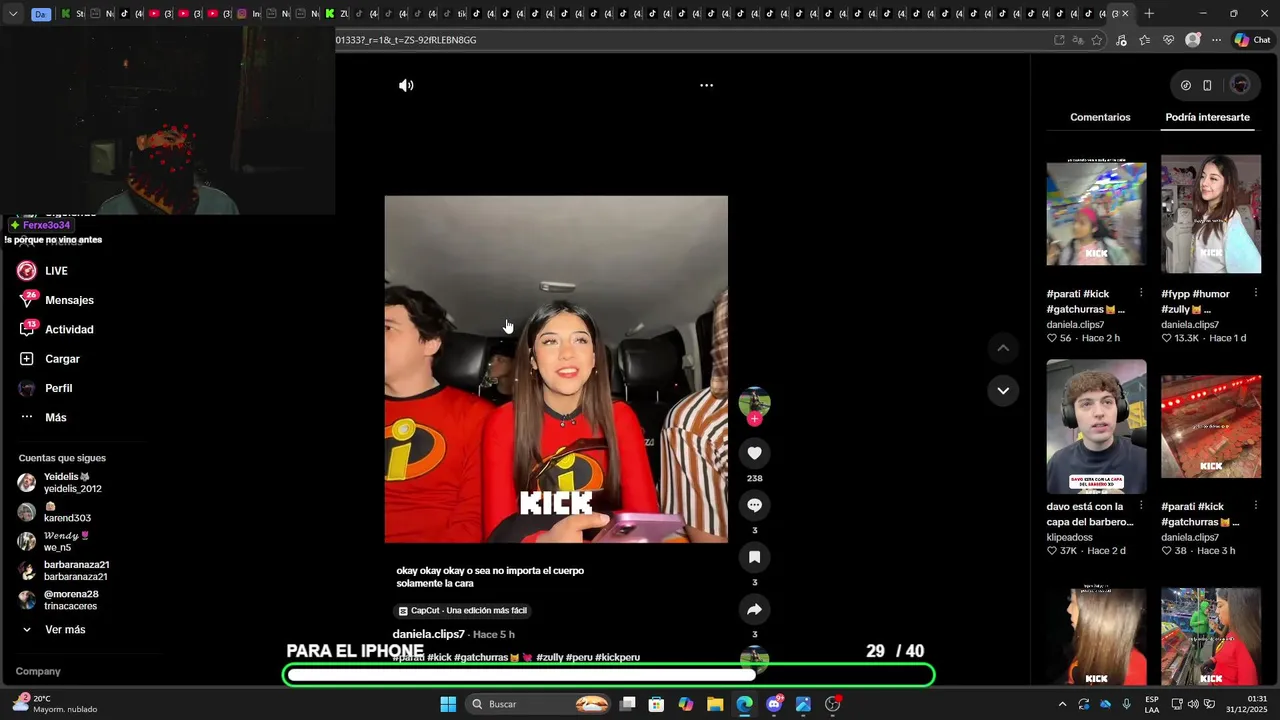Play the main TikTok video
1280x720 pixels.
click(x=556, y=369)
